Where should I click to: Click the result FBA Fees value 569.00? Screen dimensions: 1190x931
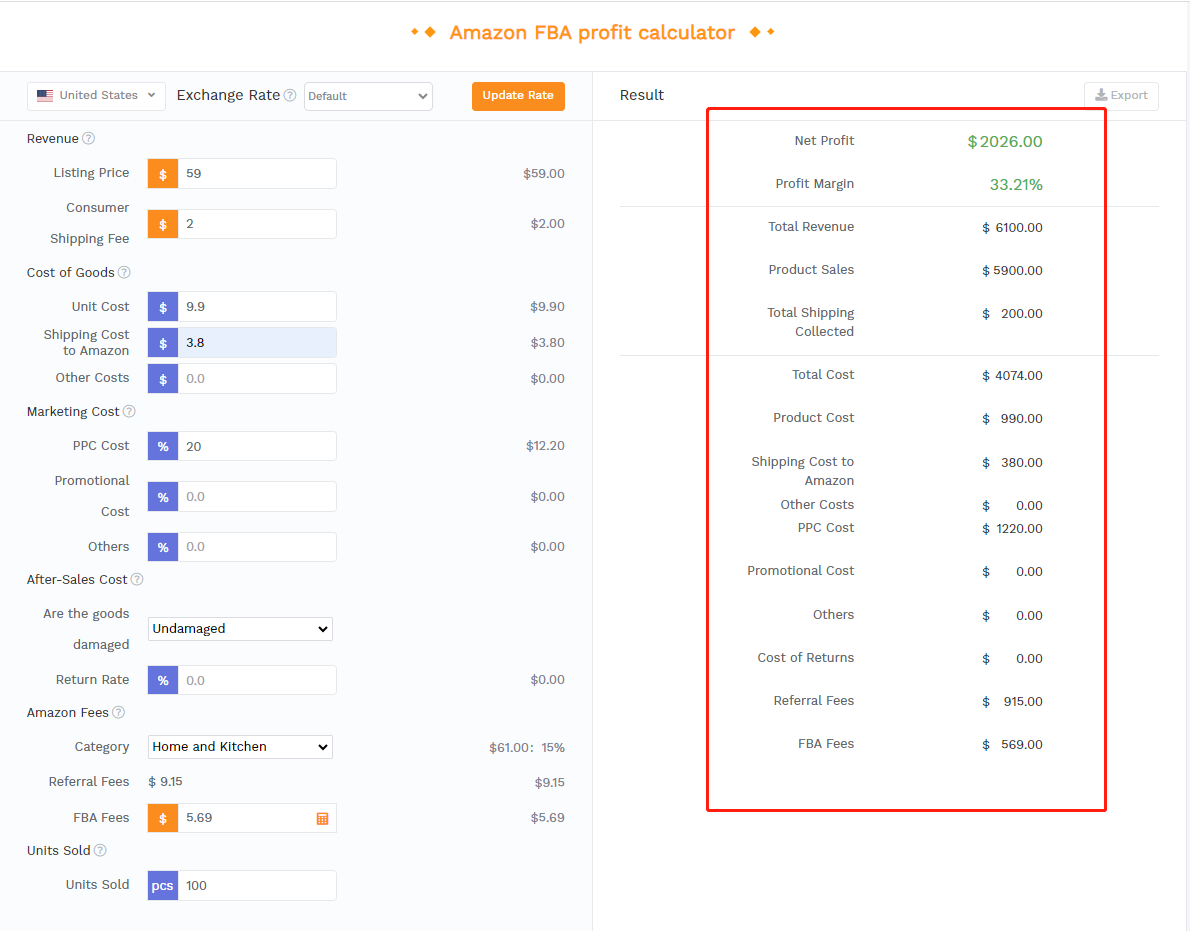click(1022, 745)
